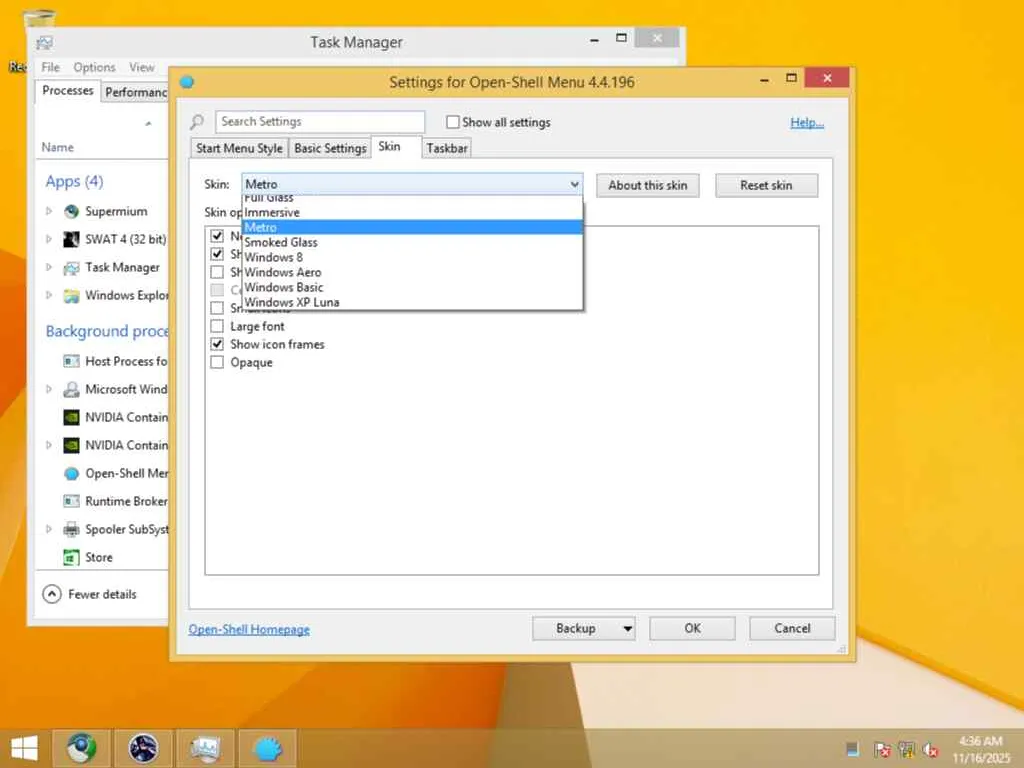Image resolution: width=1024 pixels, height=768 pixels.
Task: Click the Runtime Broker process icon
Action: tap(71, 502)
